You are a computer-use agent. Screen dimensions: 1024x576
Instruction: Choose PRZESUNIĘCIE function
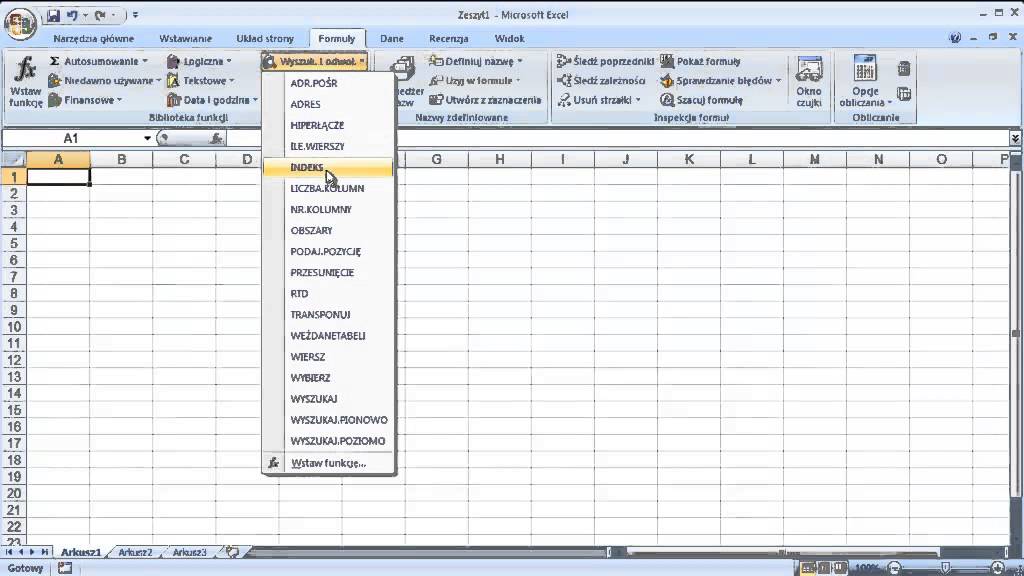point(328,273)
